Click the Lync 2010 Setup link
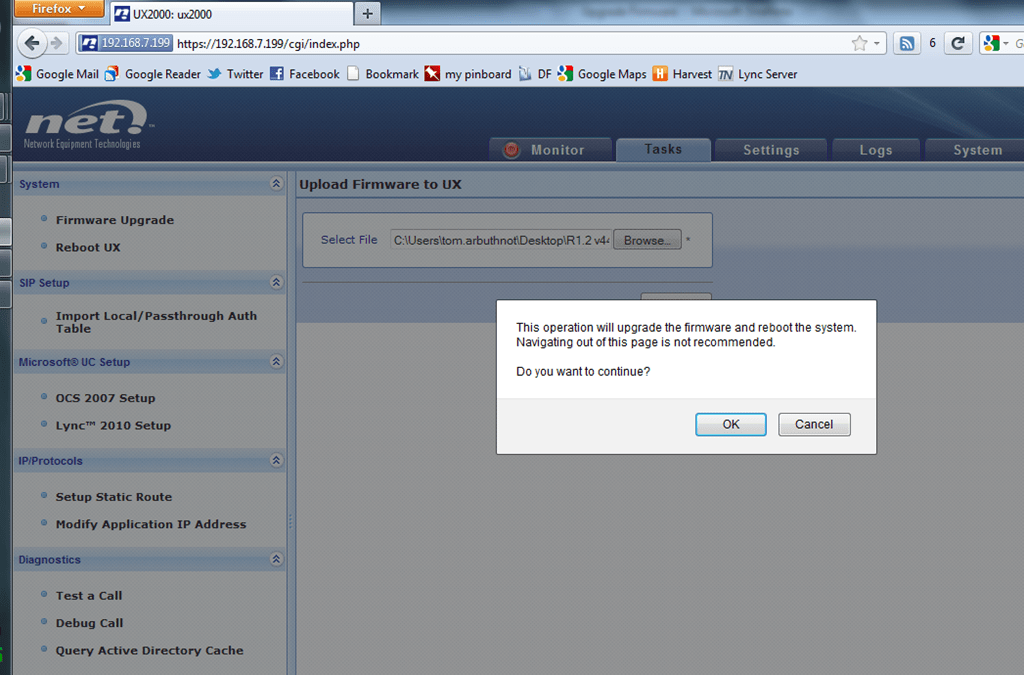Viewport: 1024px width, 675px height. (113, 426)
